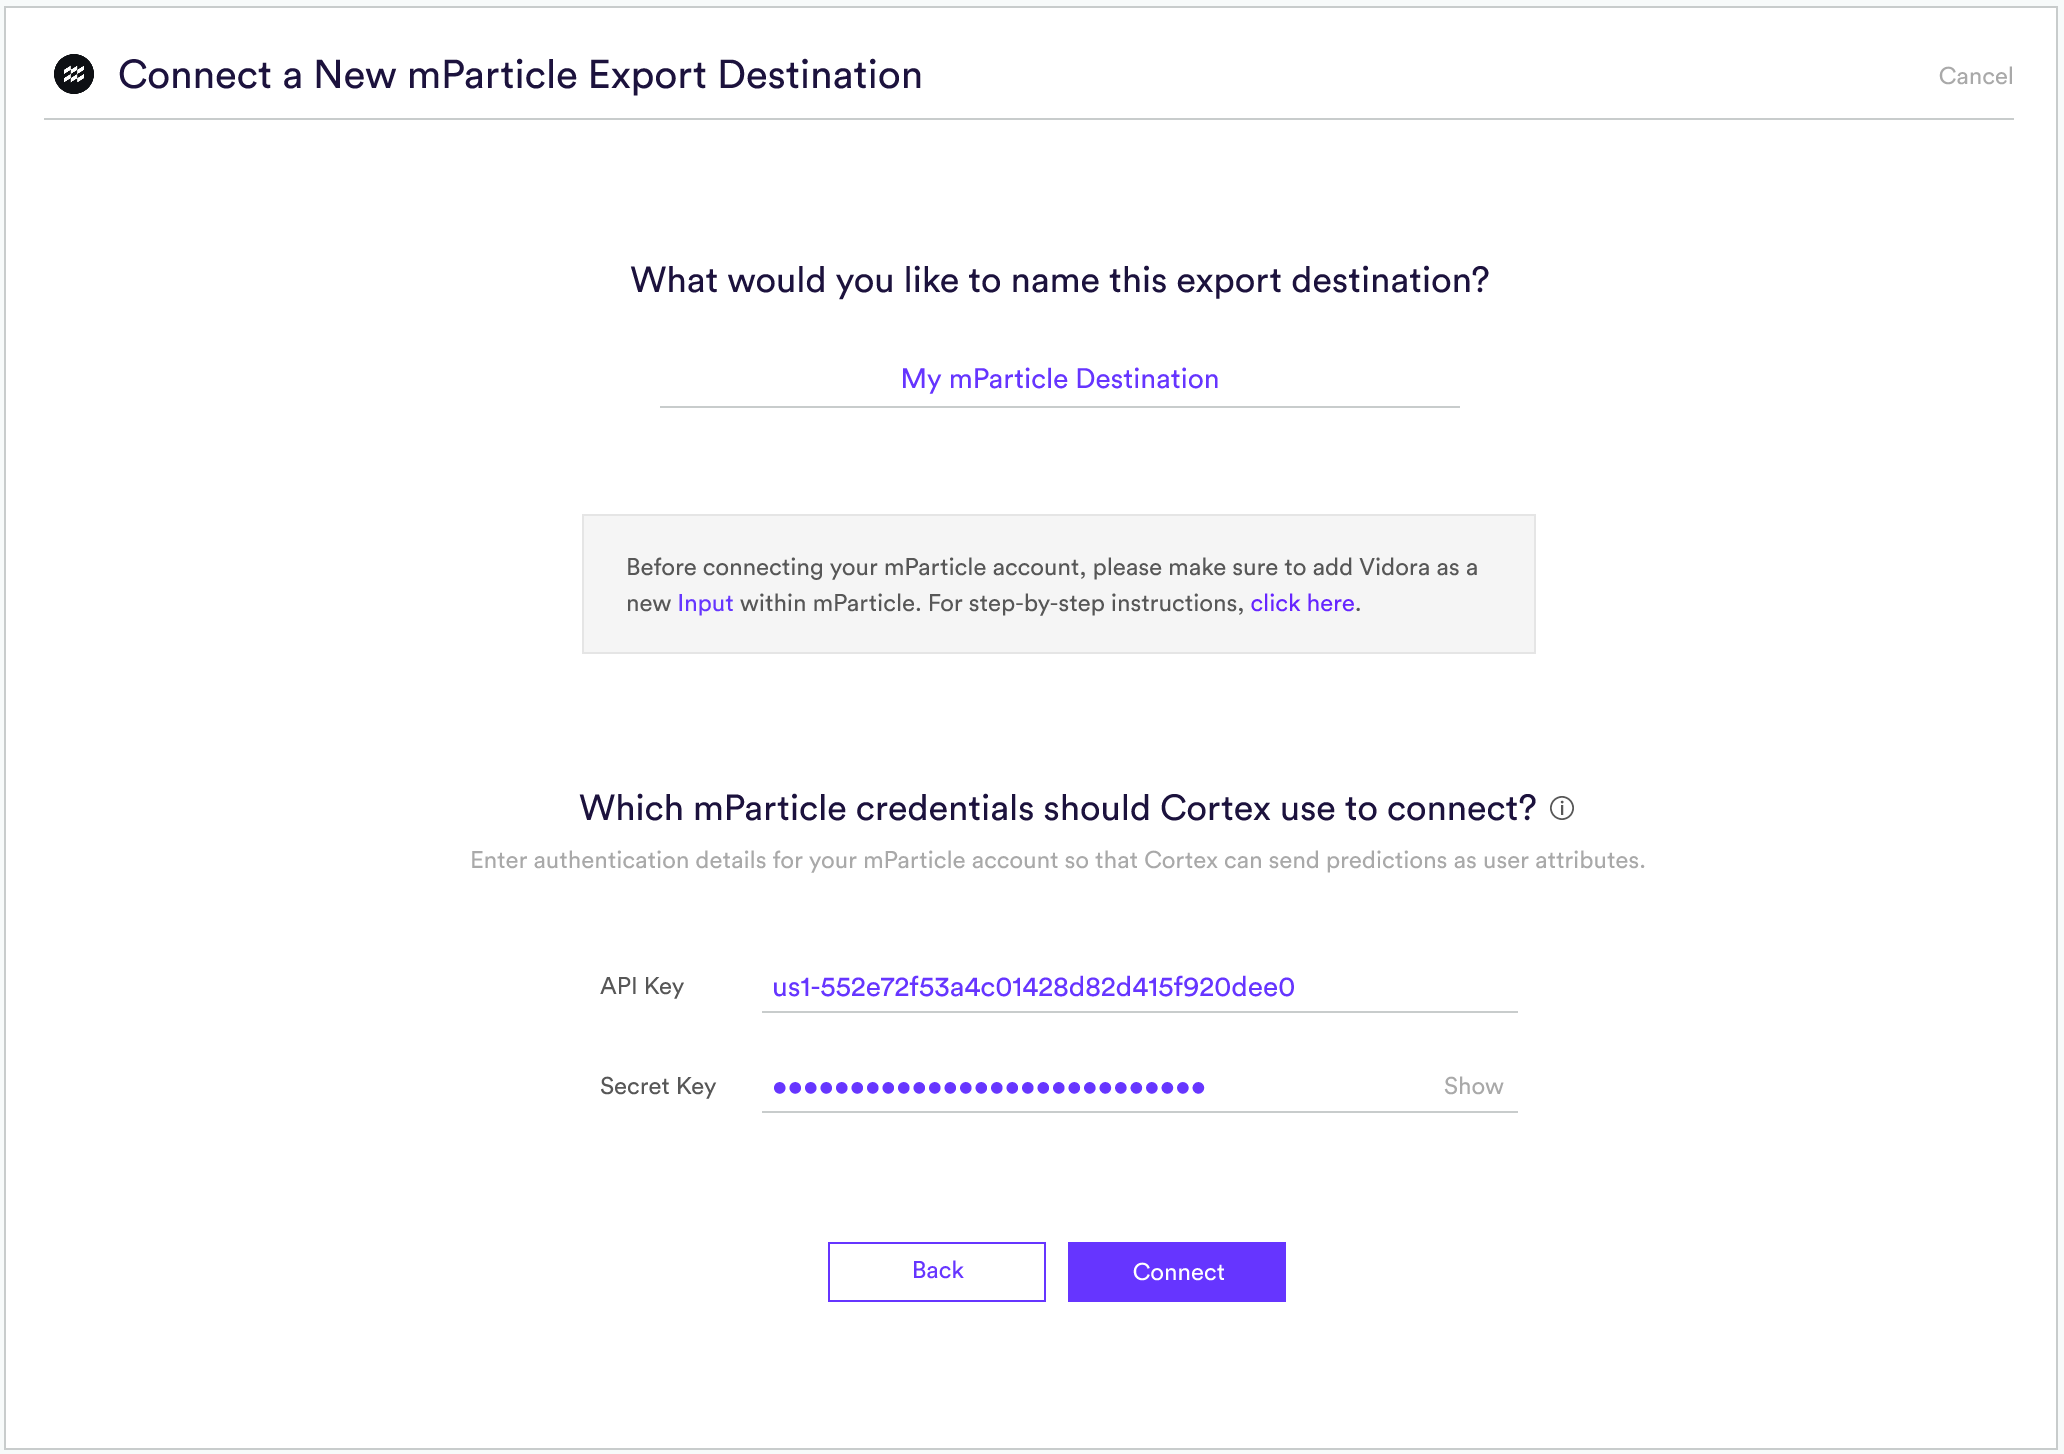Go Back to the previous step
Image resolution: width=2064 pixels, height=1454 pixels.
[x=937, y=1271]
